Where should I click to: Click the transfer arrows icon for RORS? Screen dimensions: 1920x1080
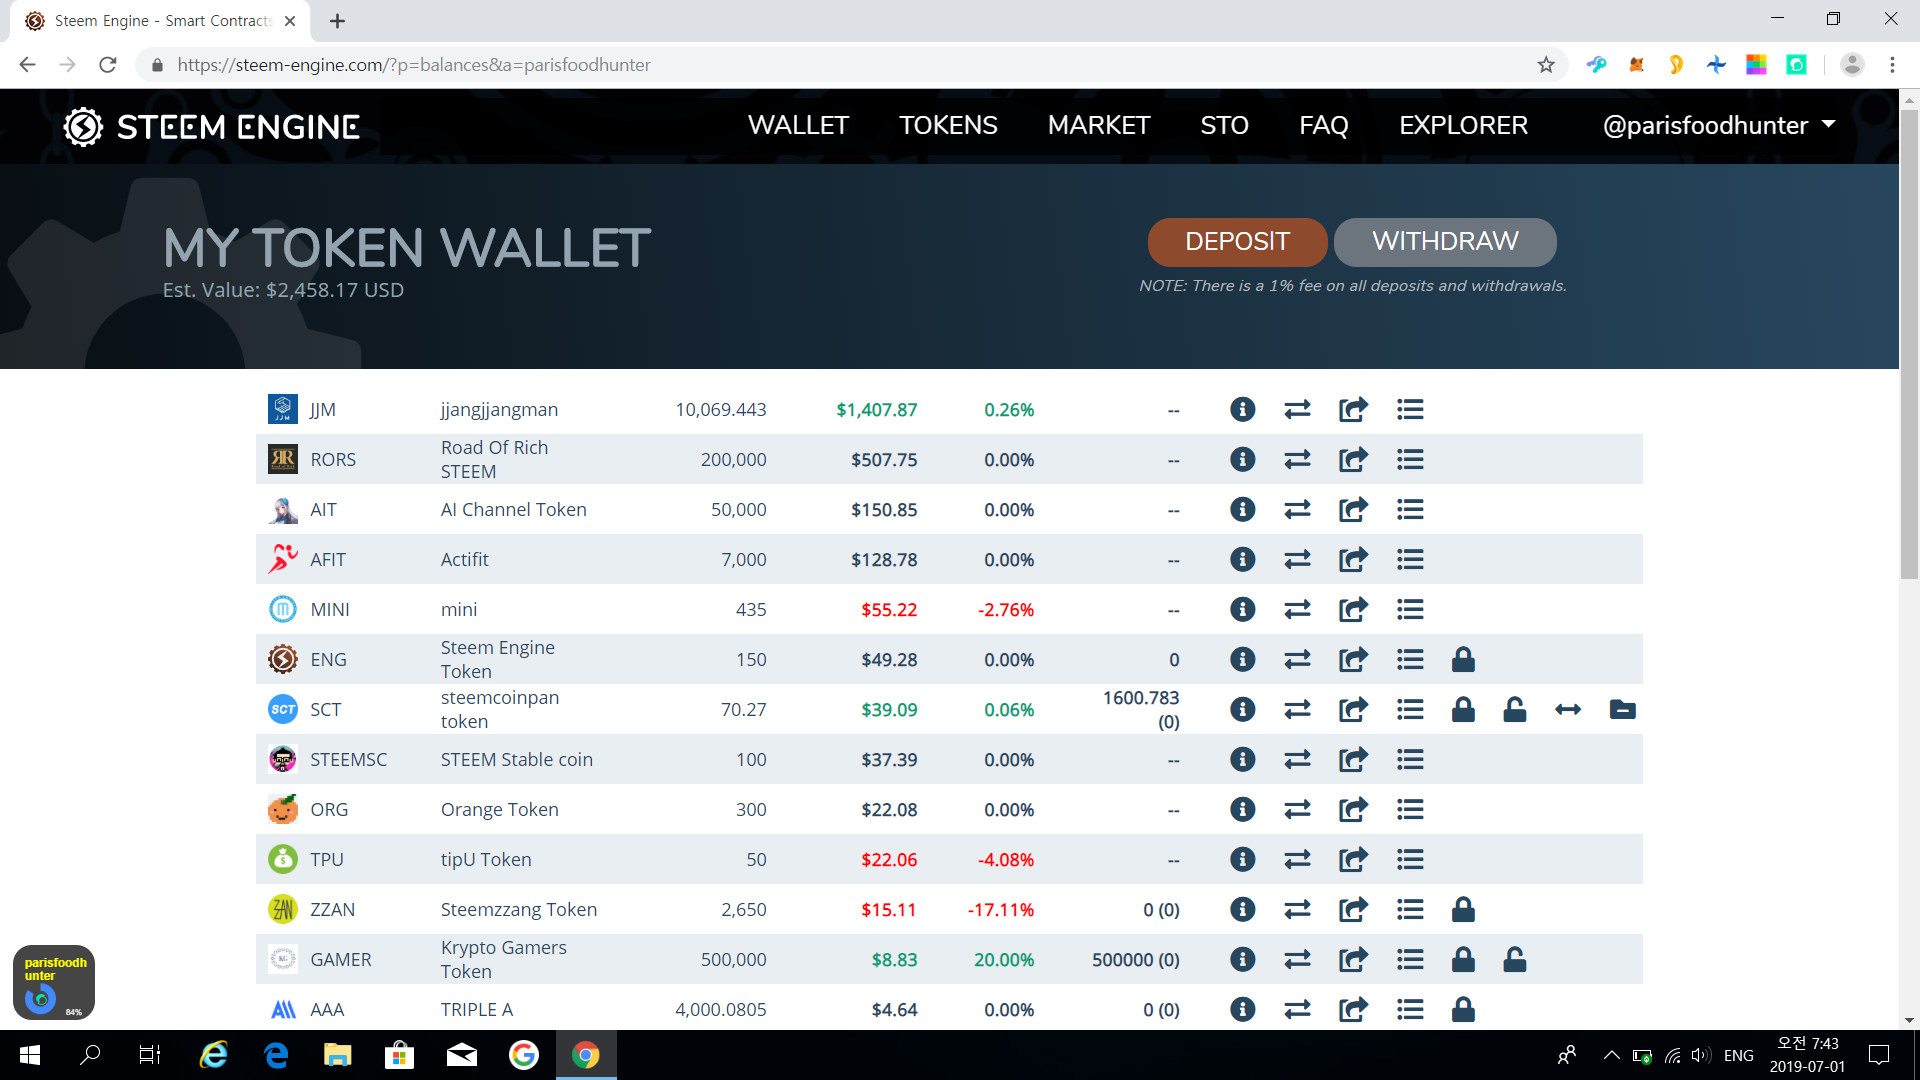(1297, 459)
